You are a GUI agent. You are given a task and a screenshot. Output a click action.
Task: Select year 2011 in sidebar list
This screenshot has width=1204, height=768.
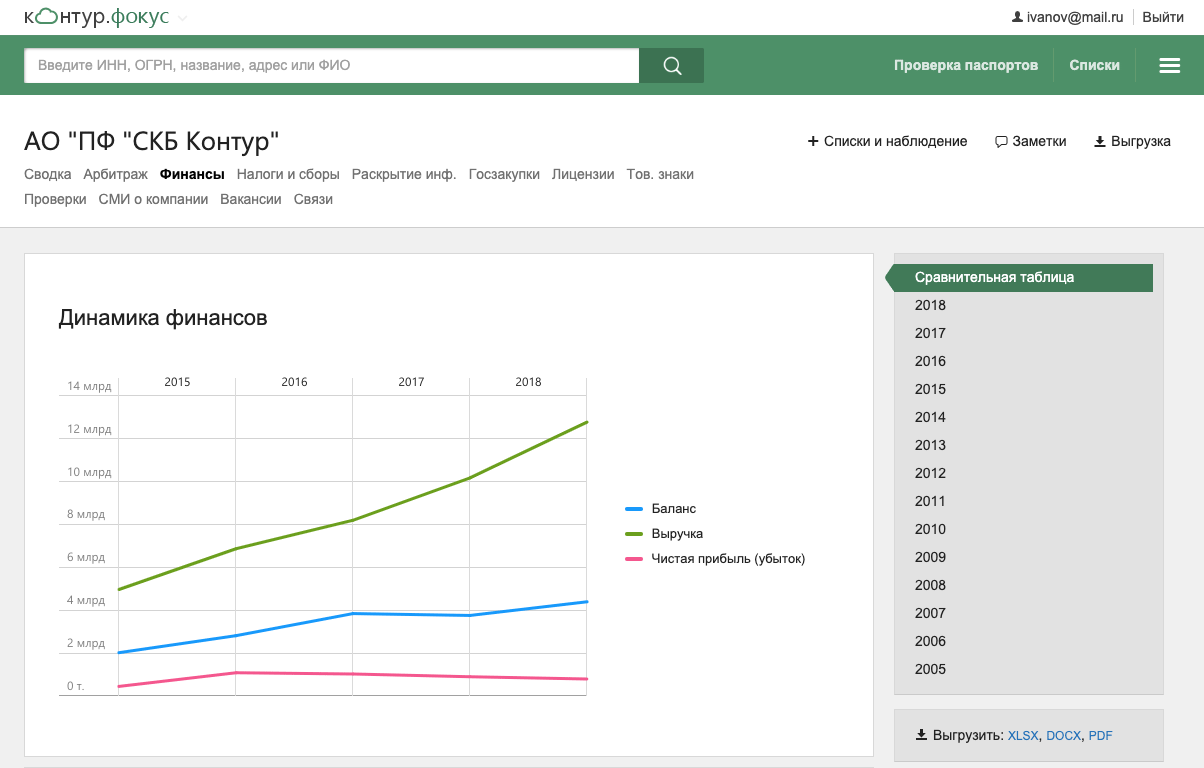point(930,501)
